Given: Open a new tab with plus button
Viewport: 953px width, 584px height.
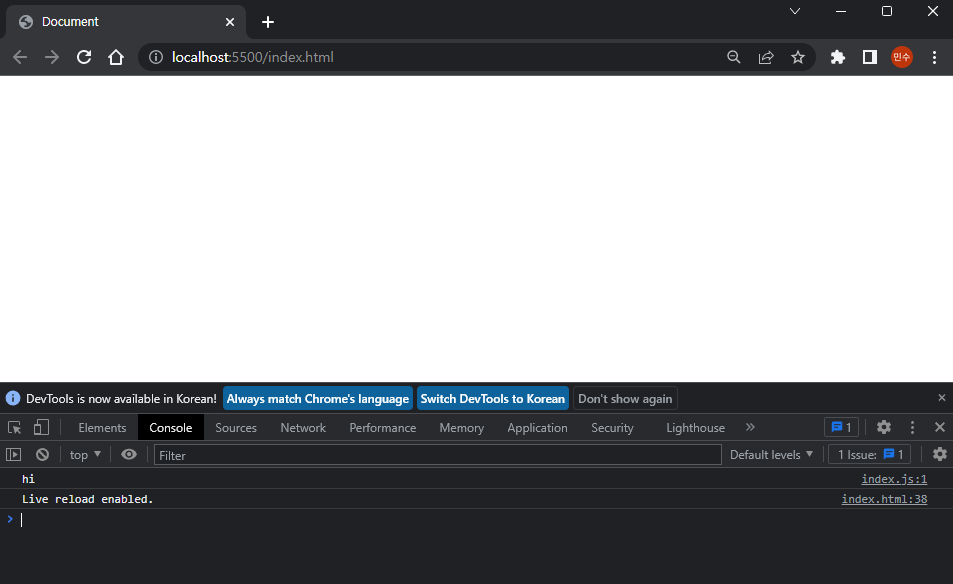Looking at the screenshot, I should pyautogui.click(x=267, y=22).
